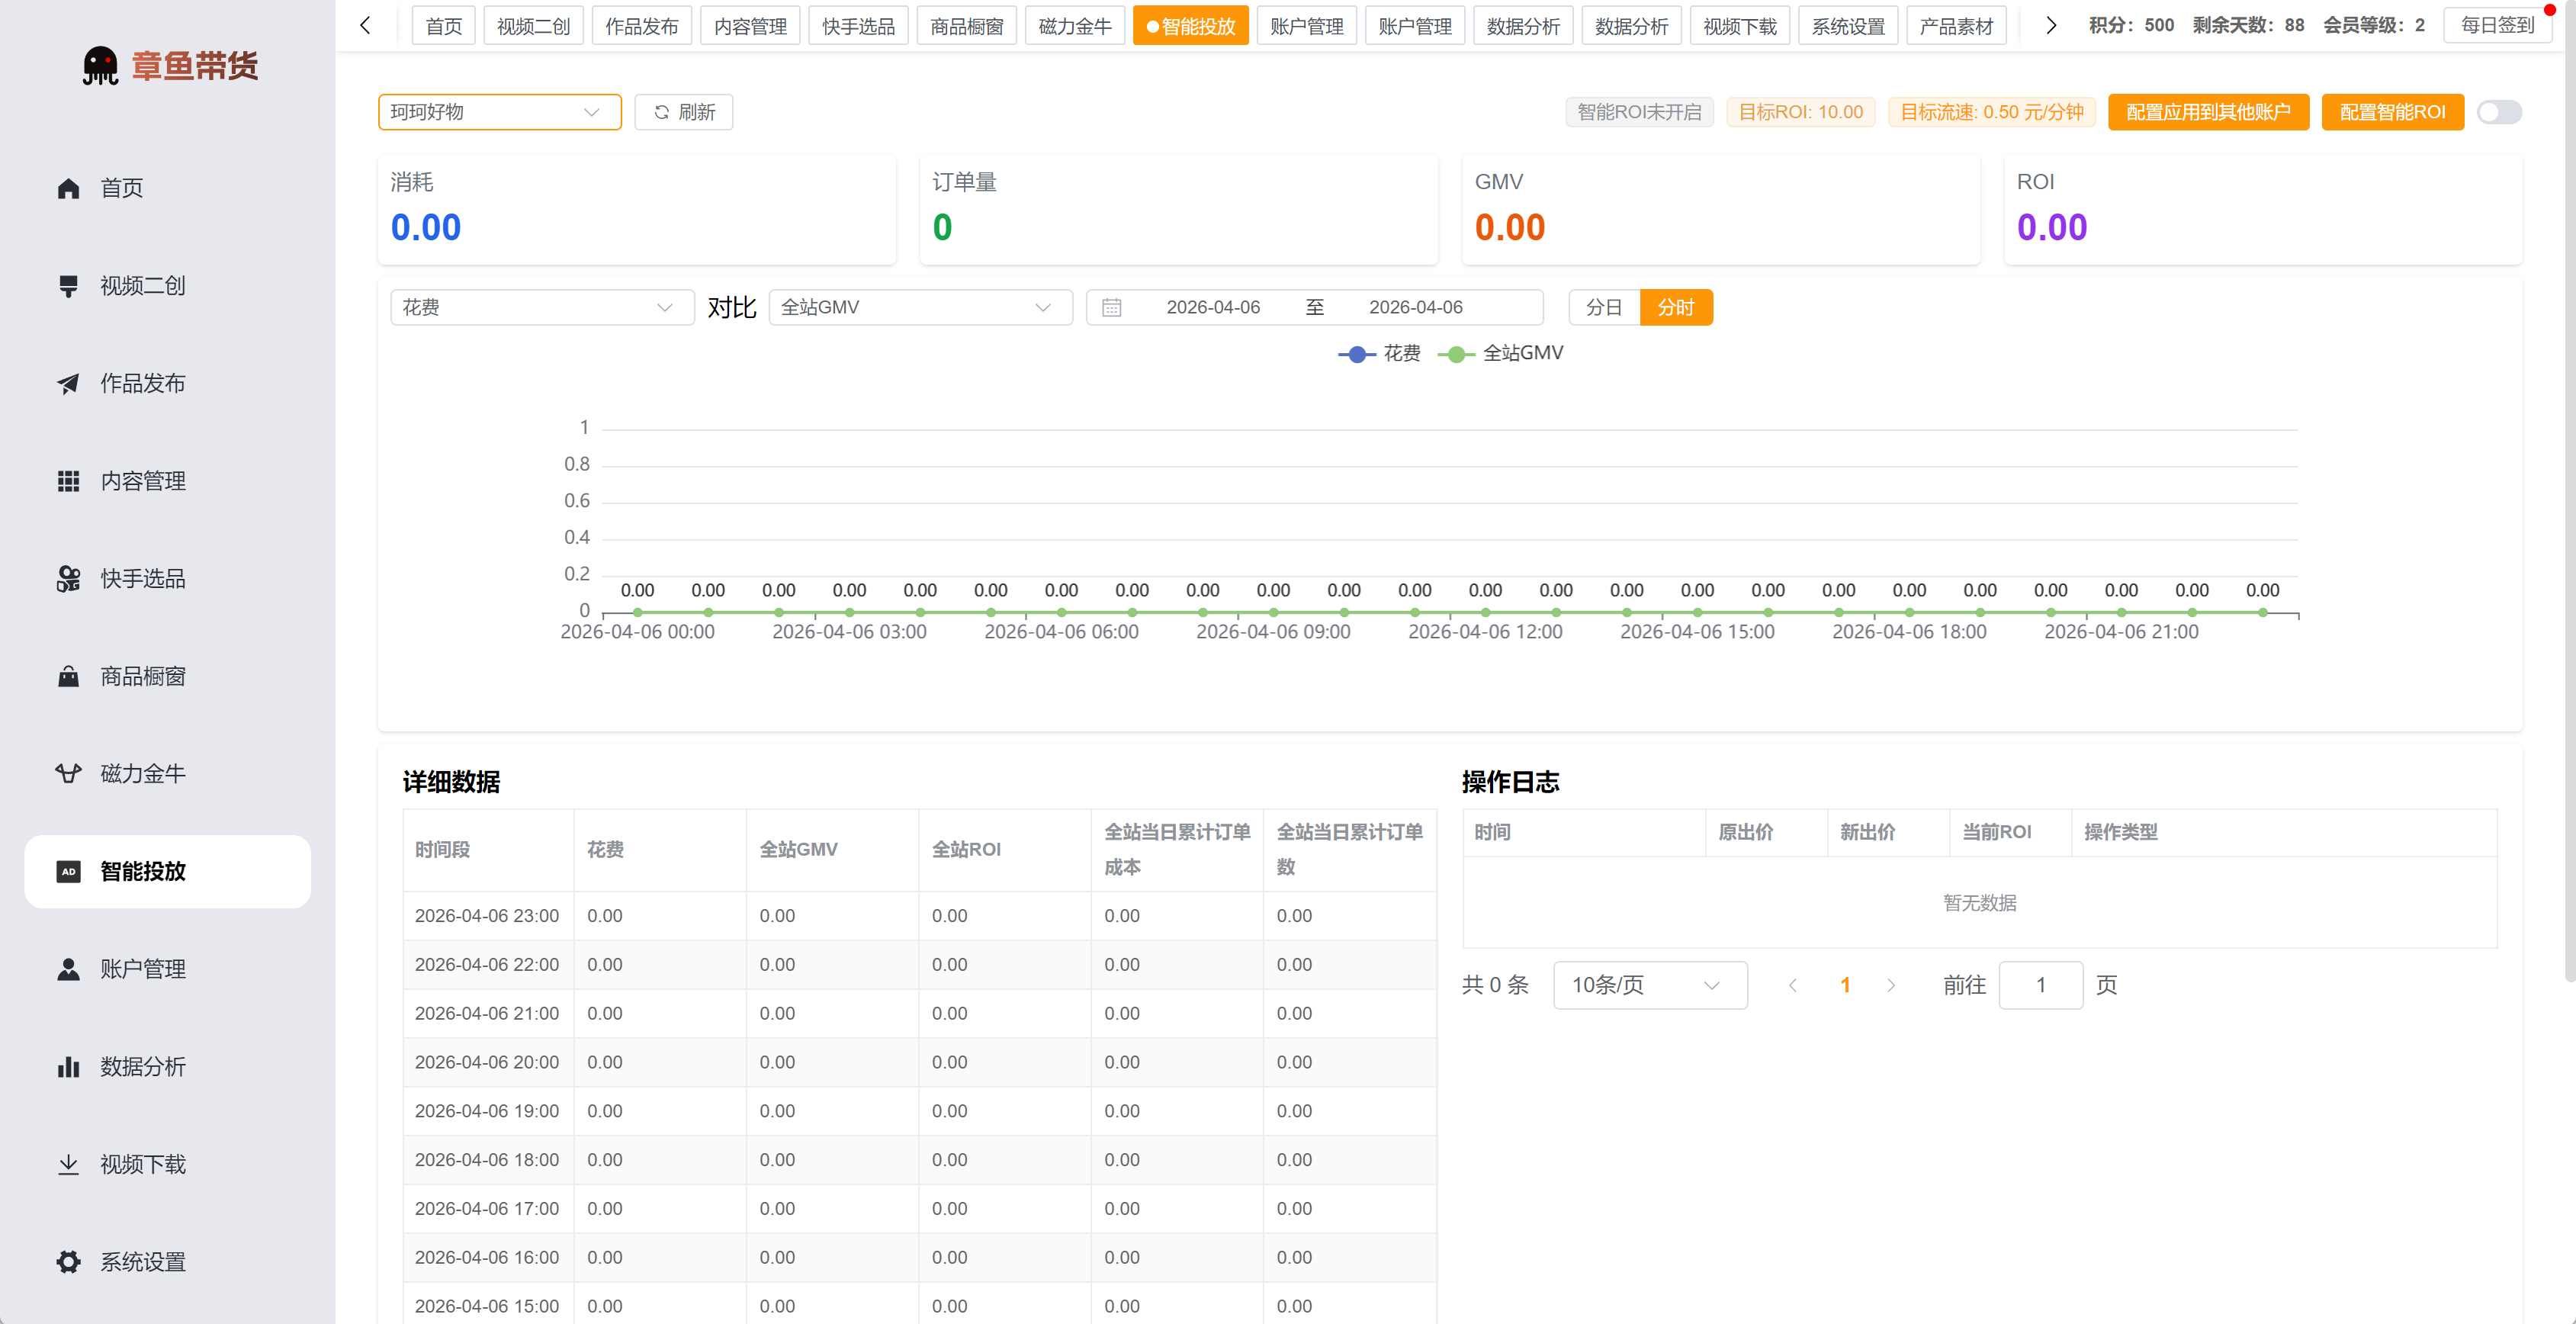Click the 每日签到 button
The image size is (2576, 1324).
pyautogui.click(x=2497, y=25)
